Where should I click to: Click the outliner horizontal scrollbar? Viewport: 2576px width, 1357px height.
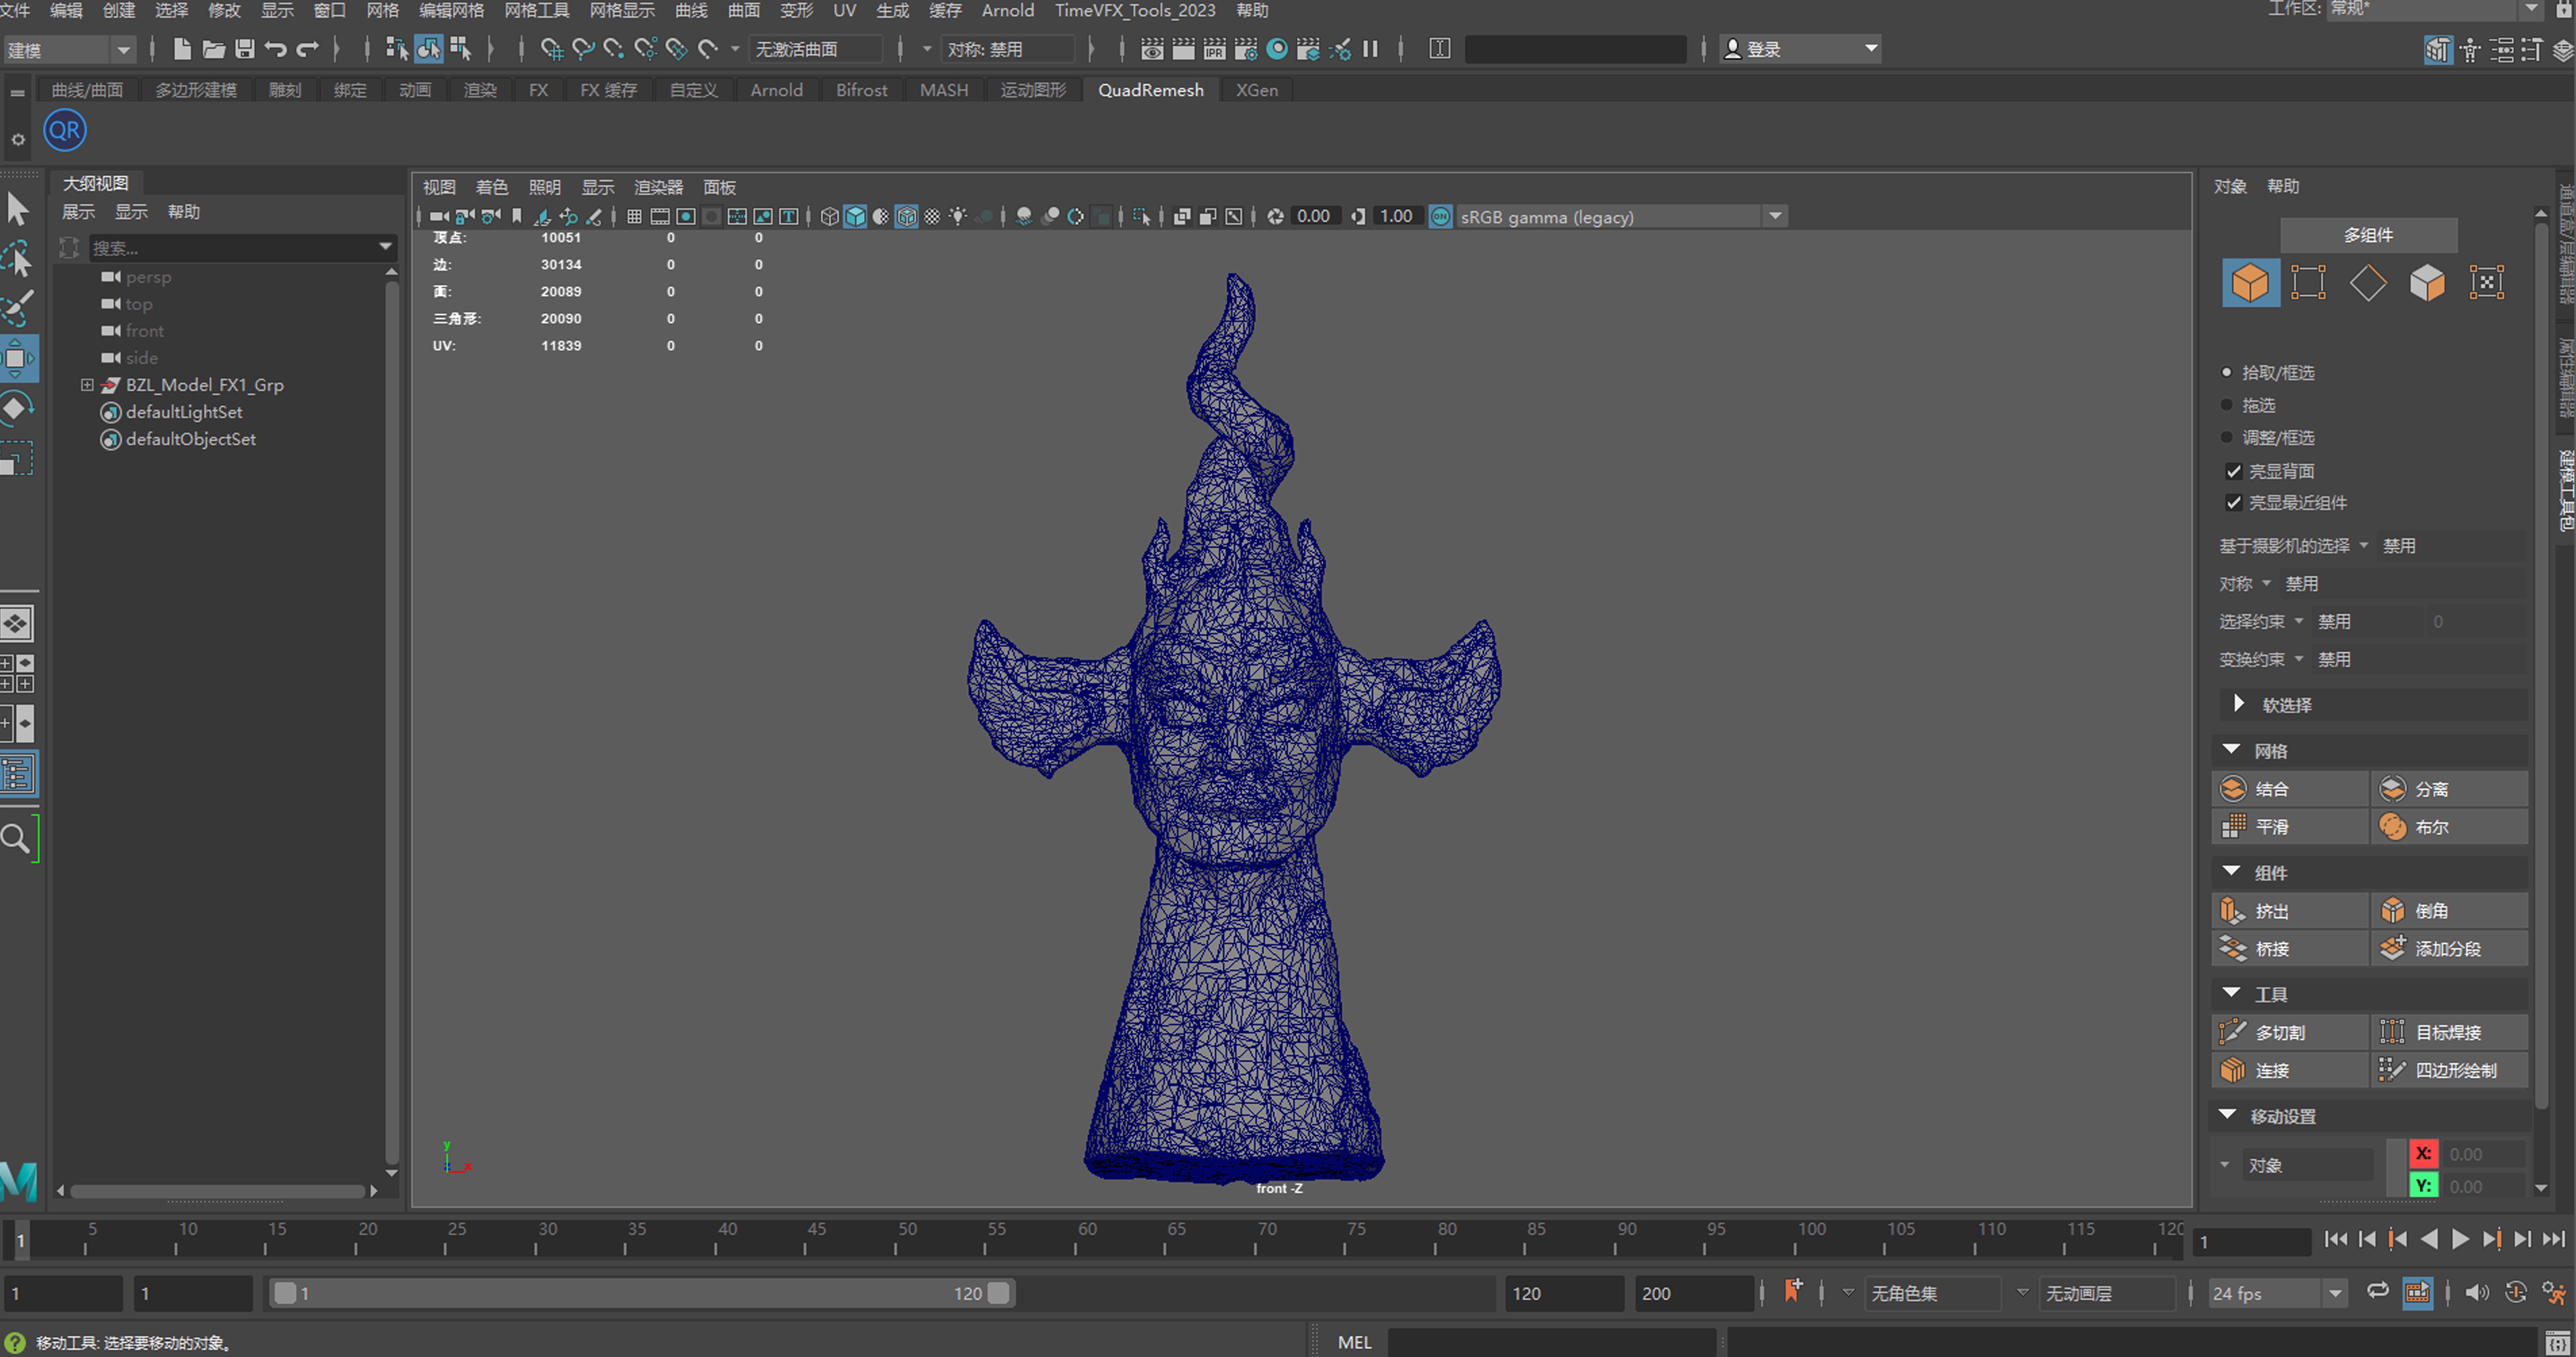(218, 1191)
